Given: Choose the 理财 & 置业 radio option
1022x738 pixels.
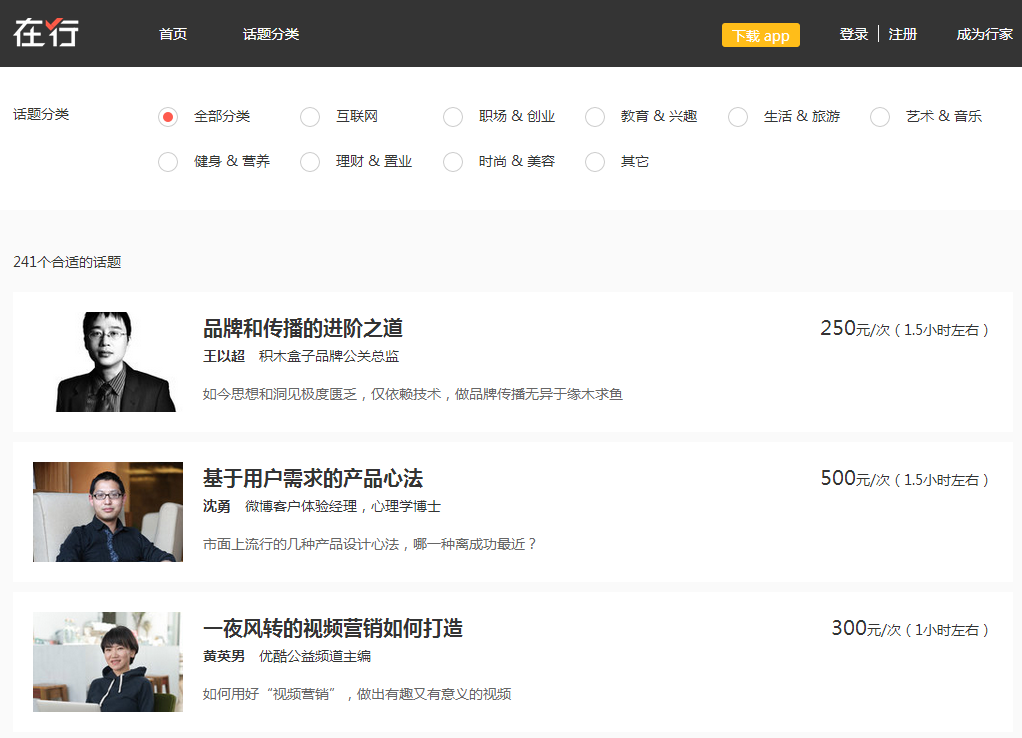Looking at the screenshot, I should [310, 162].
